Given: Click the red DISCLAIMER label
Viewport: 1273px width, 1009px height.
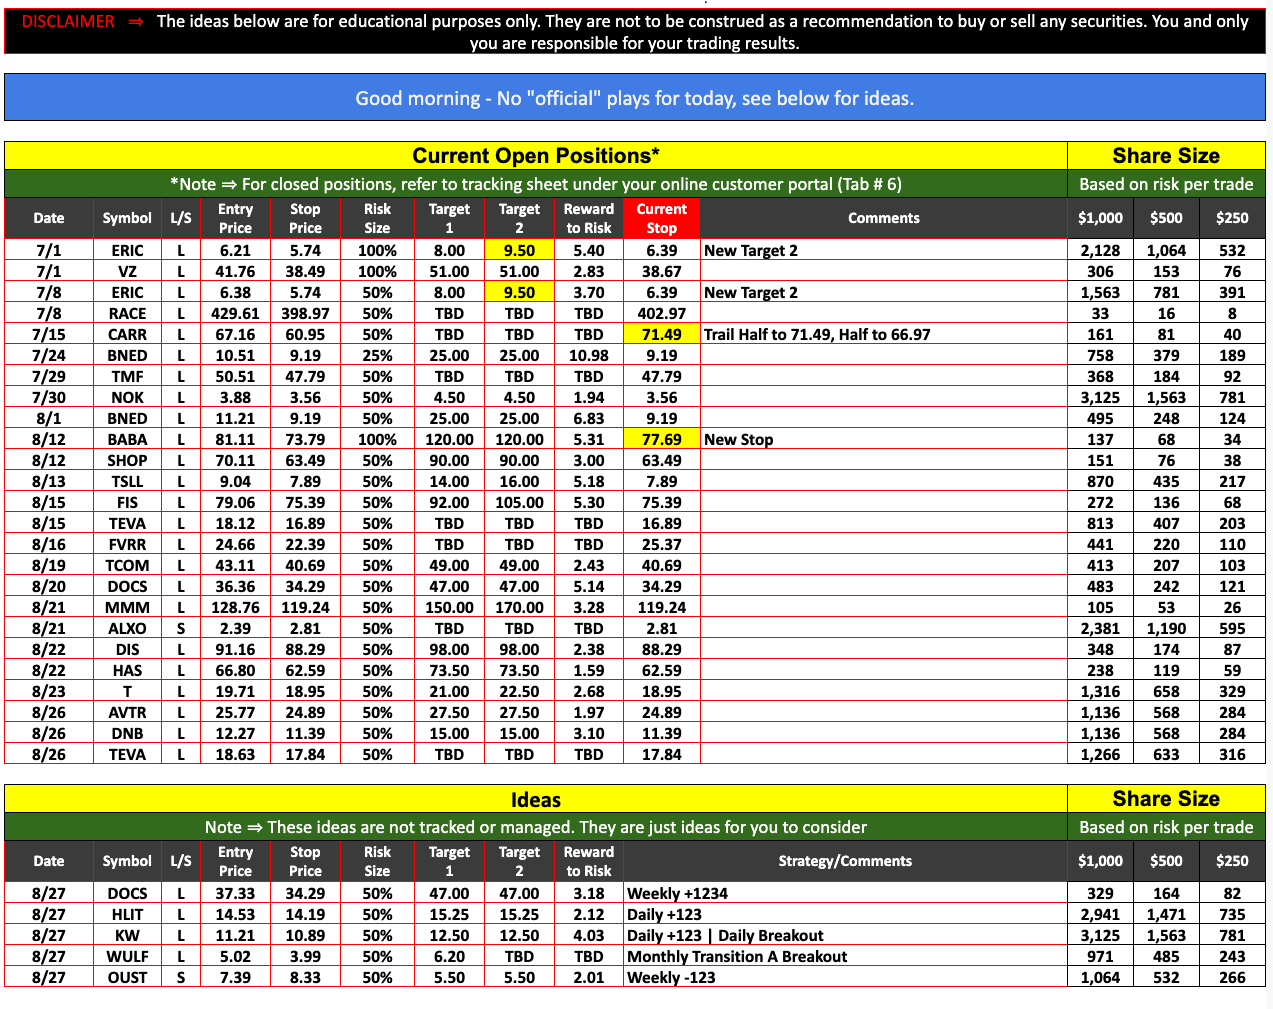Looking at the screenshot, I should click(68, 21).
